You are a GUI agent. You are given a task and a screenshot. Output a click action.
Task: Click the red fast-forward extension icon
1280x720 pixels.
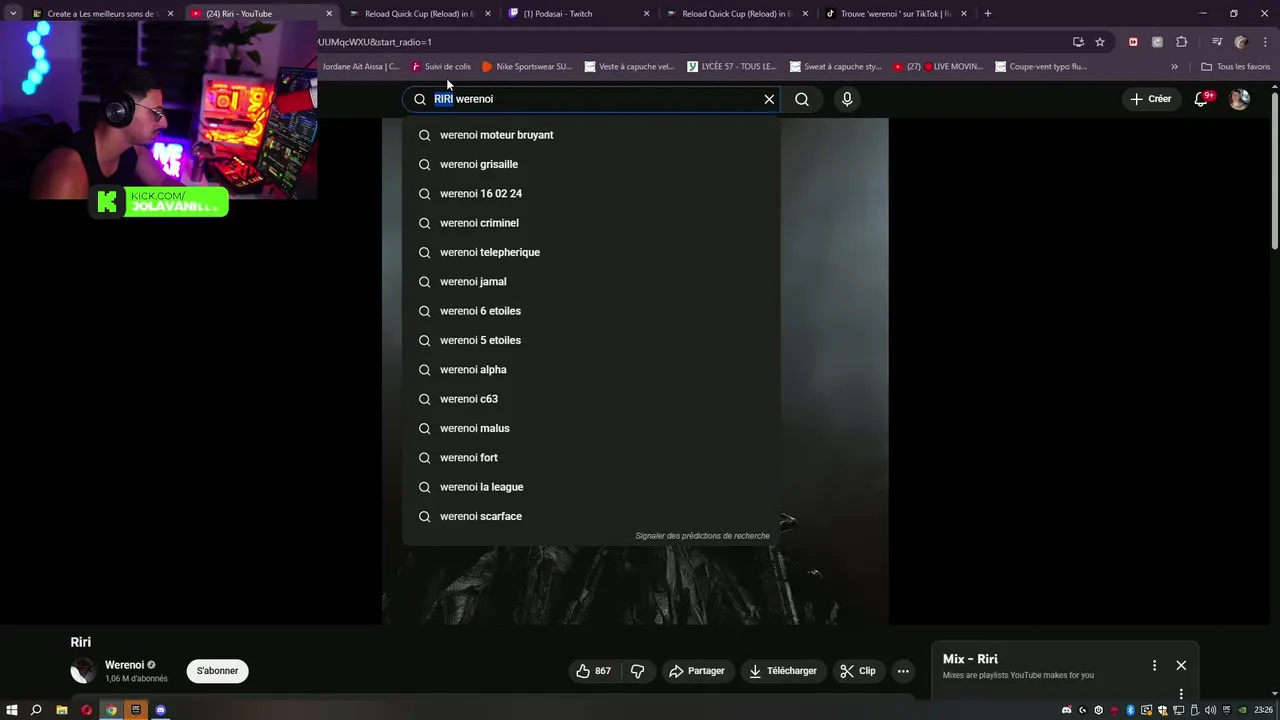(1133, 42)
